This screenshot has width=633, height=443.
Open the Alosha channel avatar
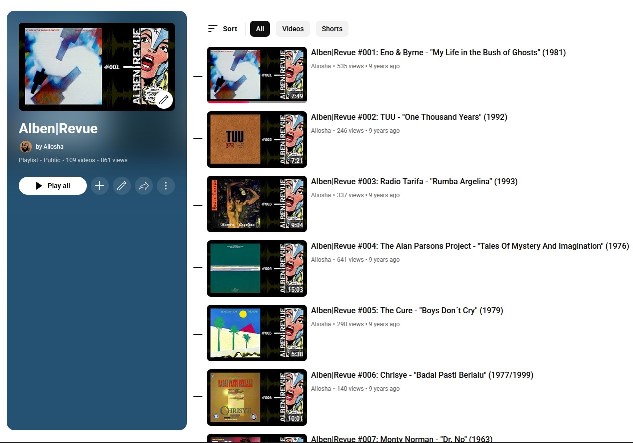(26, 147)
